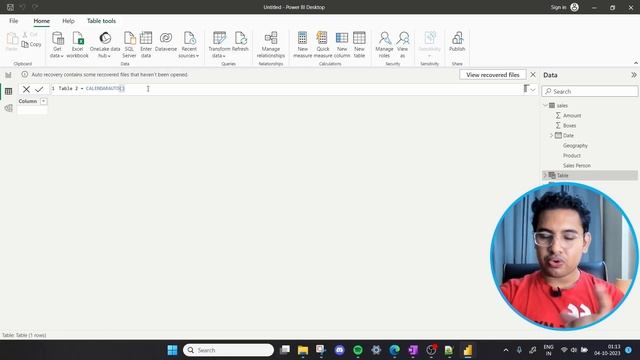
Task: Click Sign in at the top
Action: 558,7
